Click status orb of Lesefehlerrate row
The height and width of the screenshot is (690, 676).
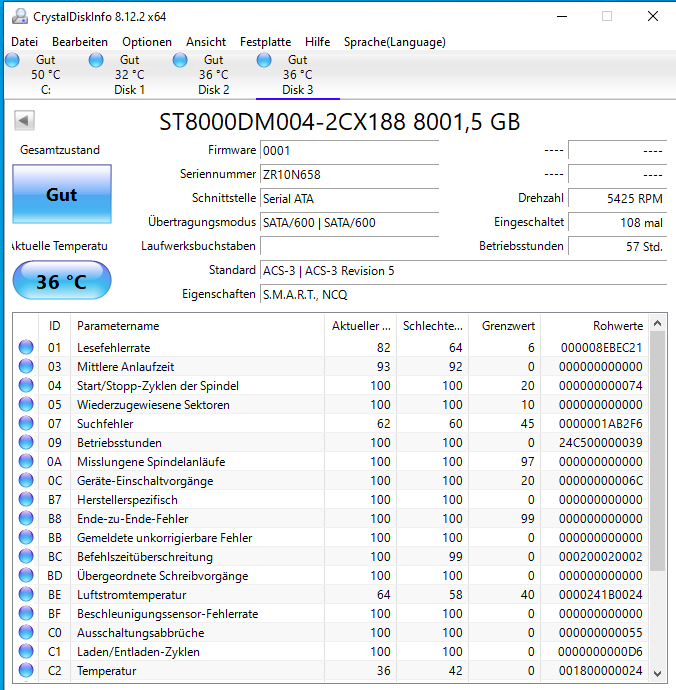[x=26, y=347]
